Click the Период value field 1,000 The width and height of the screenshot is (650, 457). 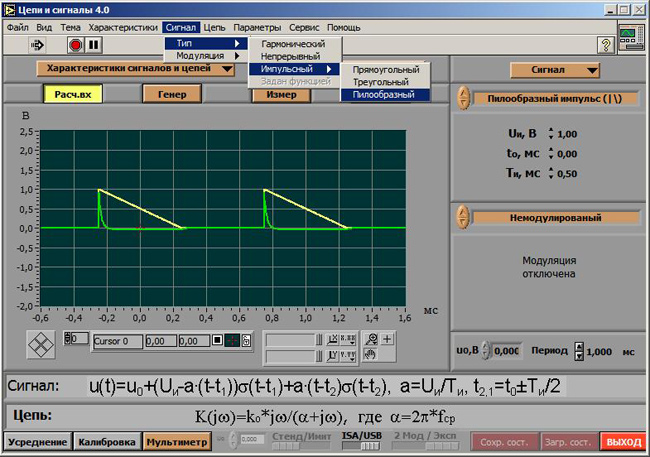(x=599, y=352)
